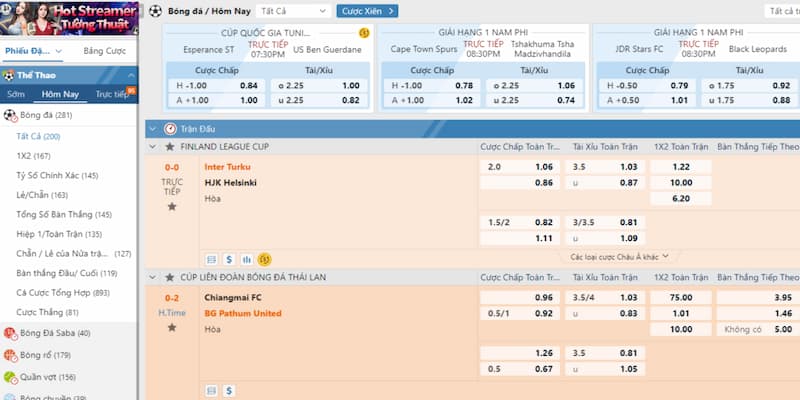The image size is (800, 400).
Task: Open Tỷ Số Chính Xác (145)
Action: click(57, 176)
